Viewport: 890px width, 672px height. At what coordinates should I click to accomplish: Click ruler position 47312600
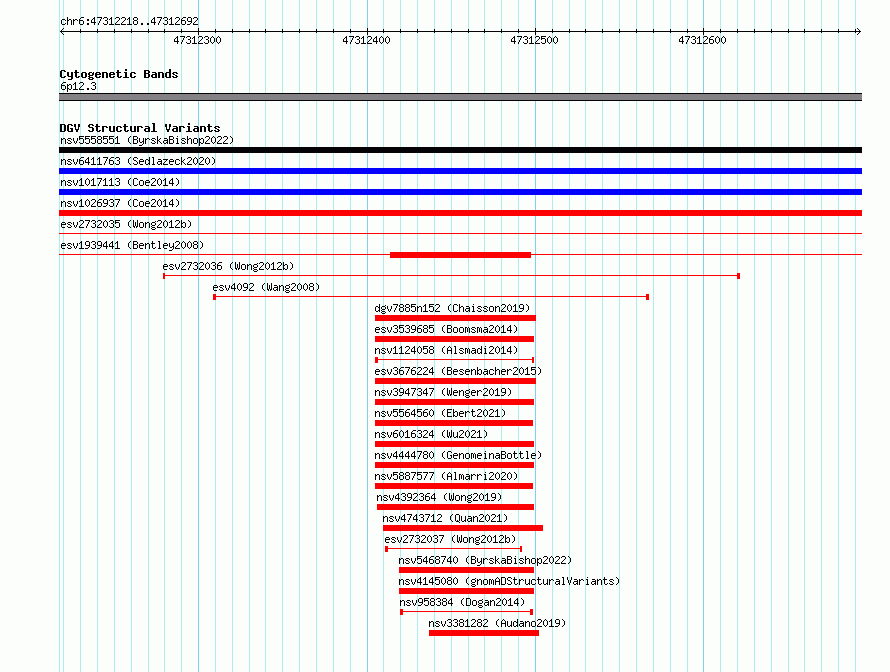(702, 40)
